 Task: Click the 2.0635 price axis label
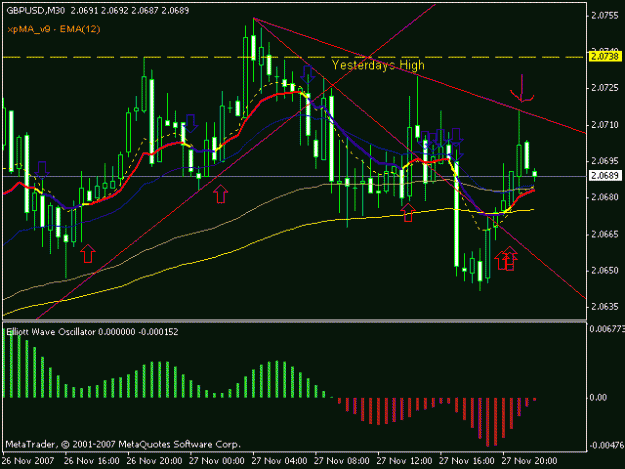(605, 307)
